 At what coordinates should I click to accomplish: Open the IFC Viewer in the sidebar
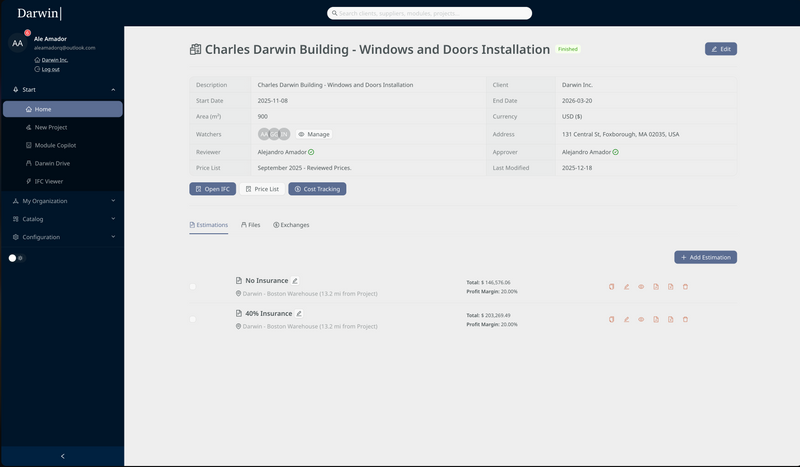tap(49, 181)
